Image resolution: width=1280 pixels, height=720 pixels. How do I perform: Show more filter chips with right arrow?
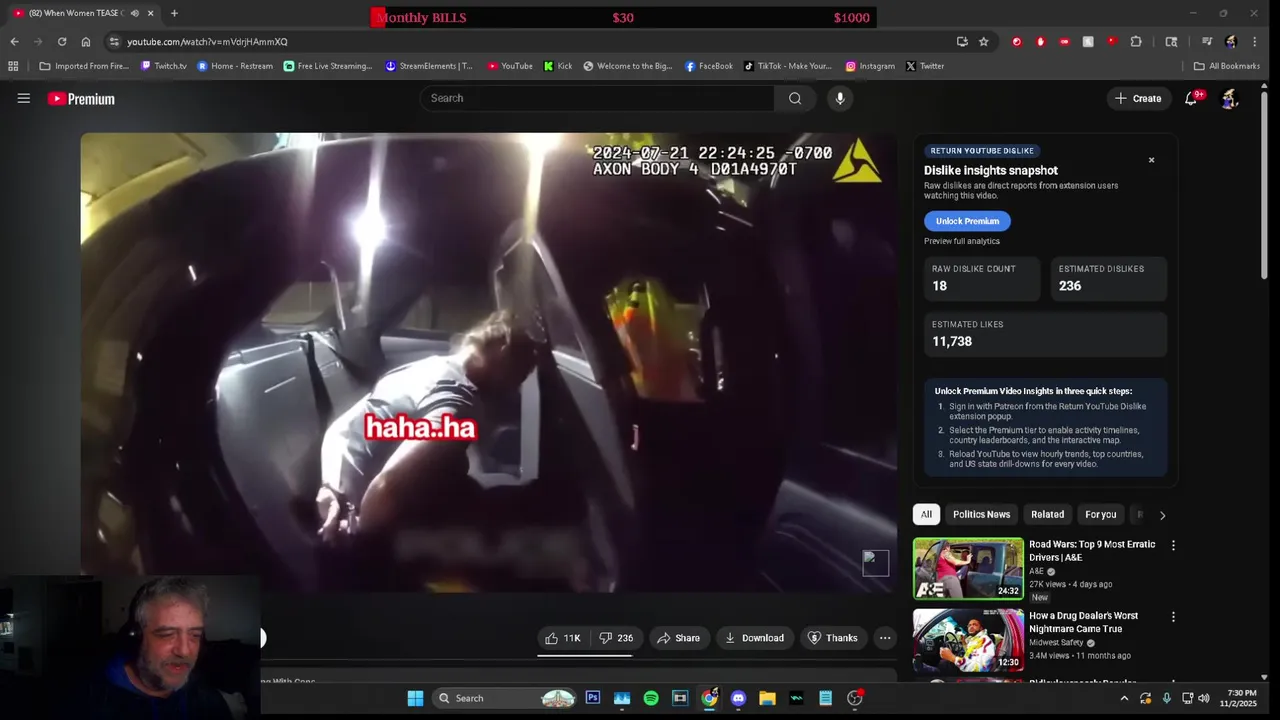(1162, 515)
